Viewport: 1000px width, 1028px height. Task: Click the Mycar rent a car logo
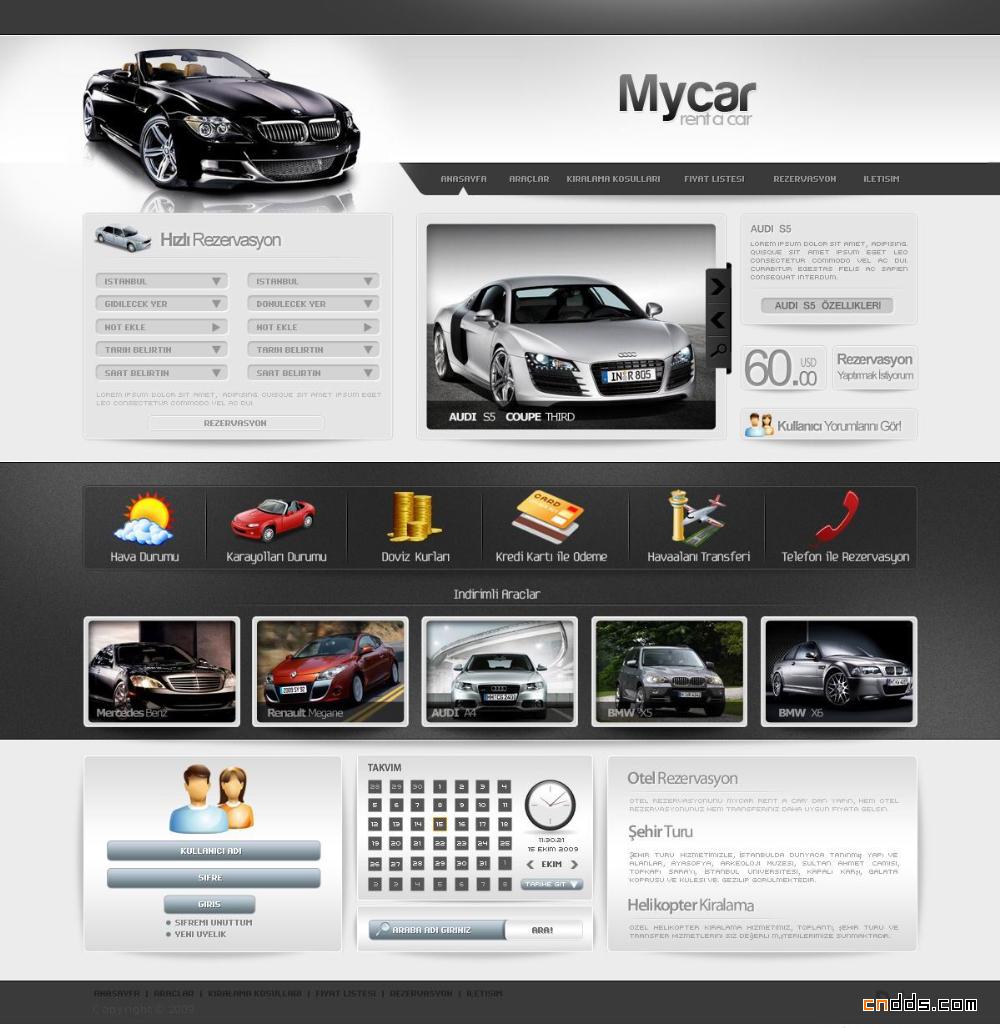pyautogui.click(x=687, y=99)
